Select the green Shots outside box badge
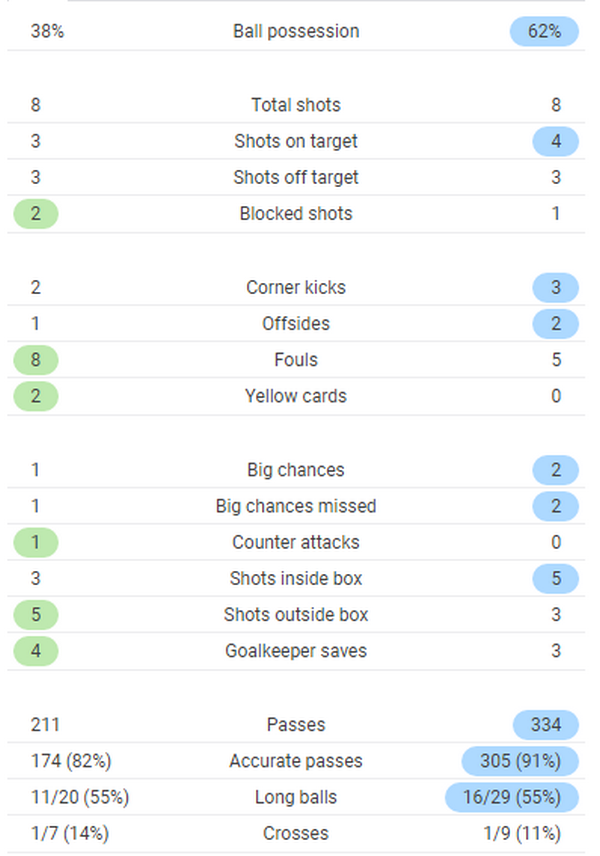The image size is (600, 856). 36,614
